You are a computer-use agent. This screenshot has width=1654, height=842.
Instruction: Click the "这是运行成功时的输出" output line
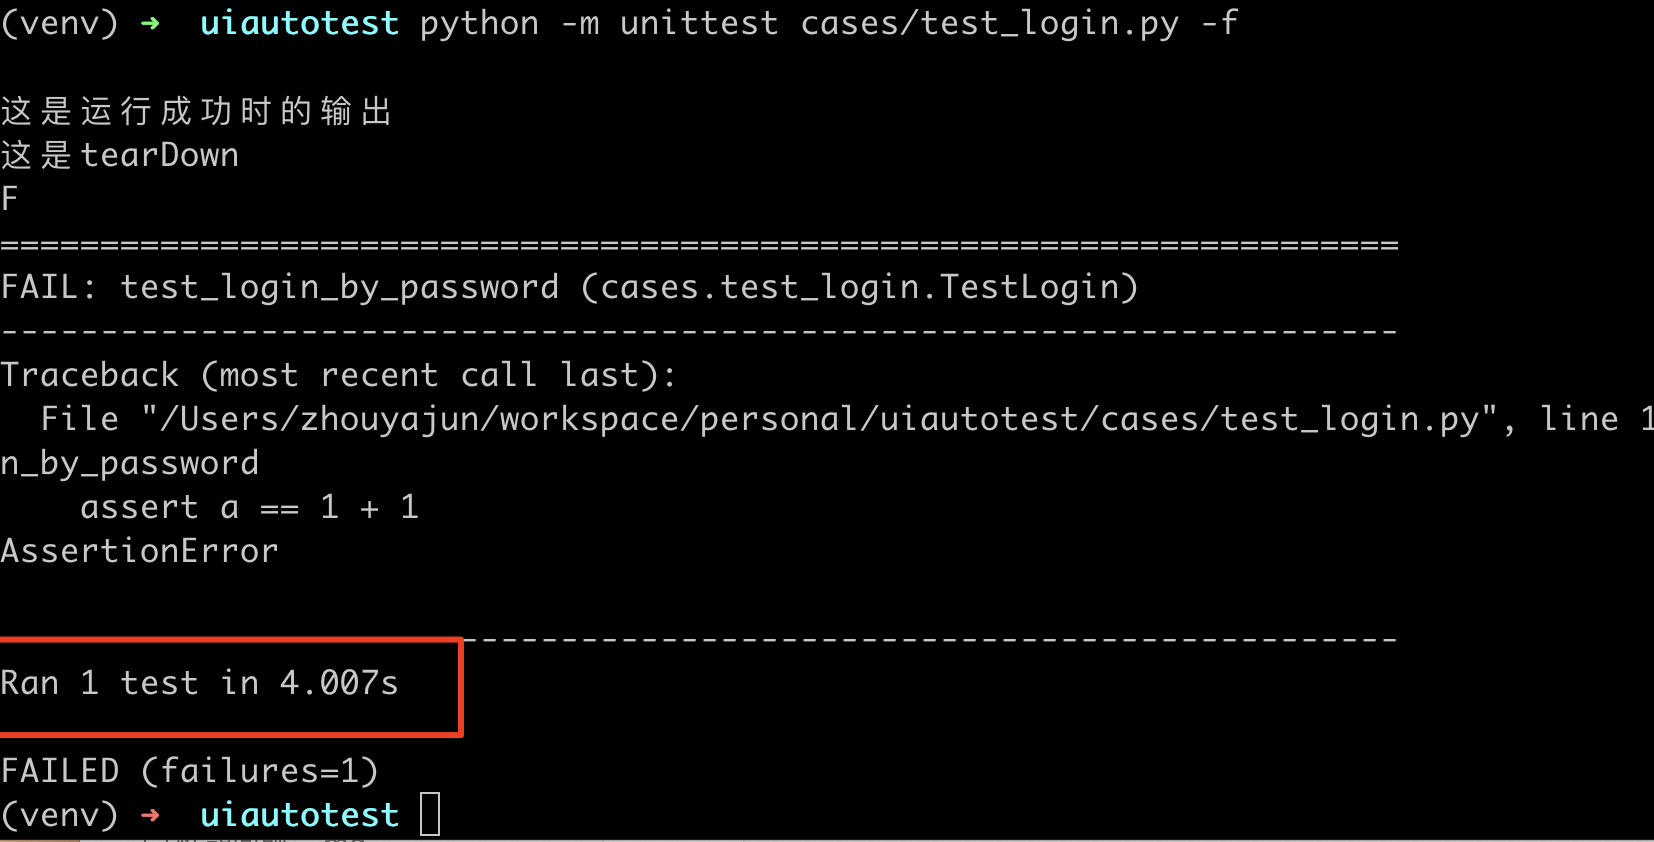coord(196,111)
